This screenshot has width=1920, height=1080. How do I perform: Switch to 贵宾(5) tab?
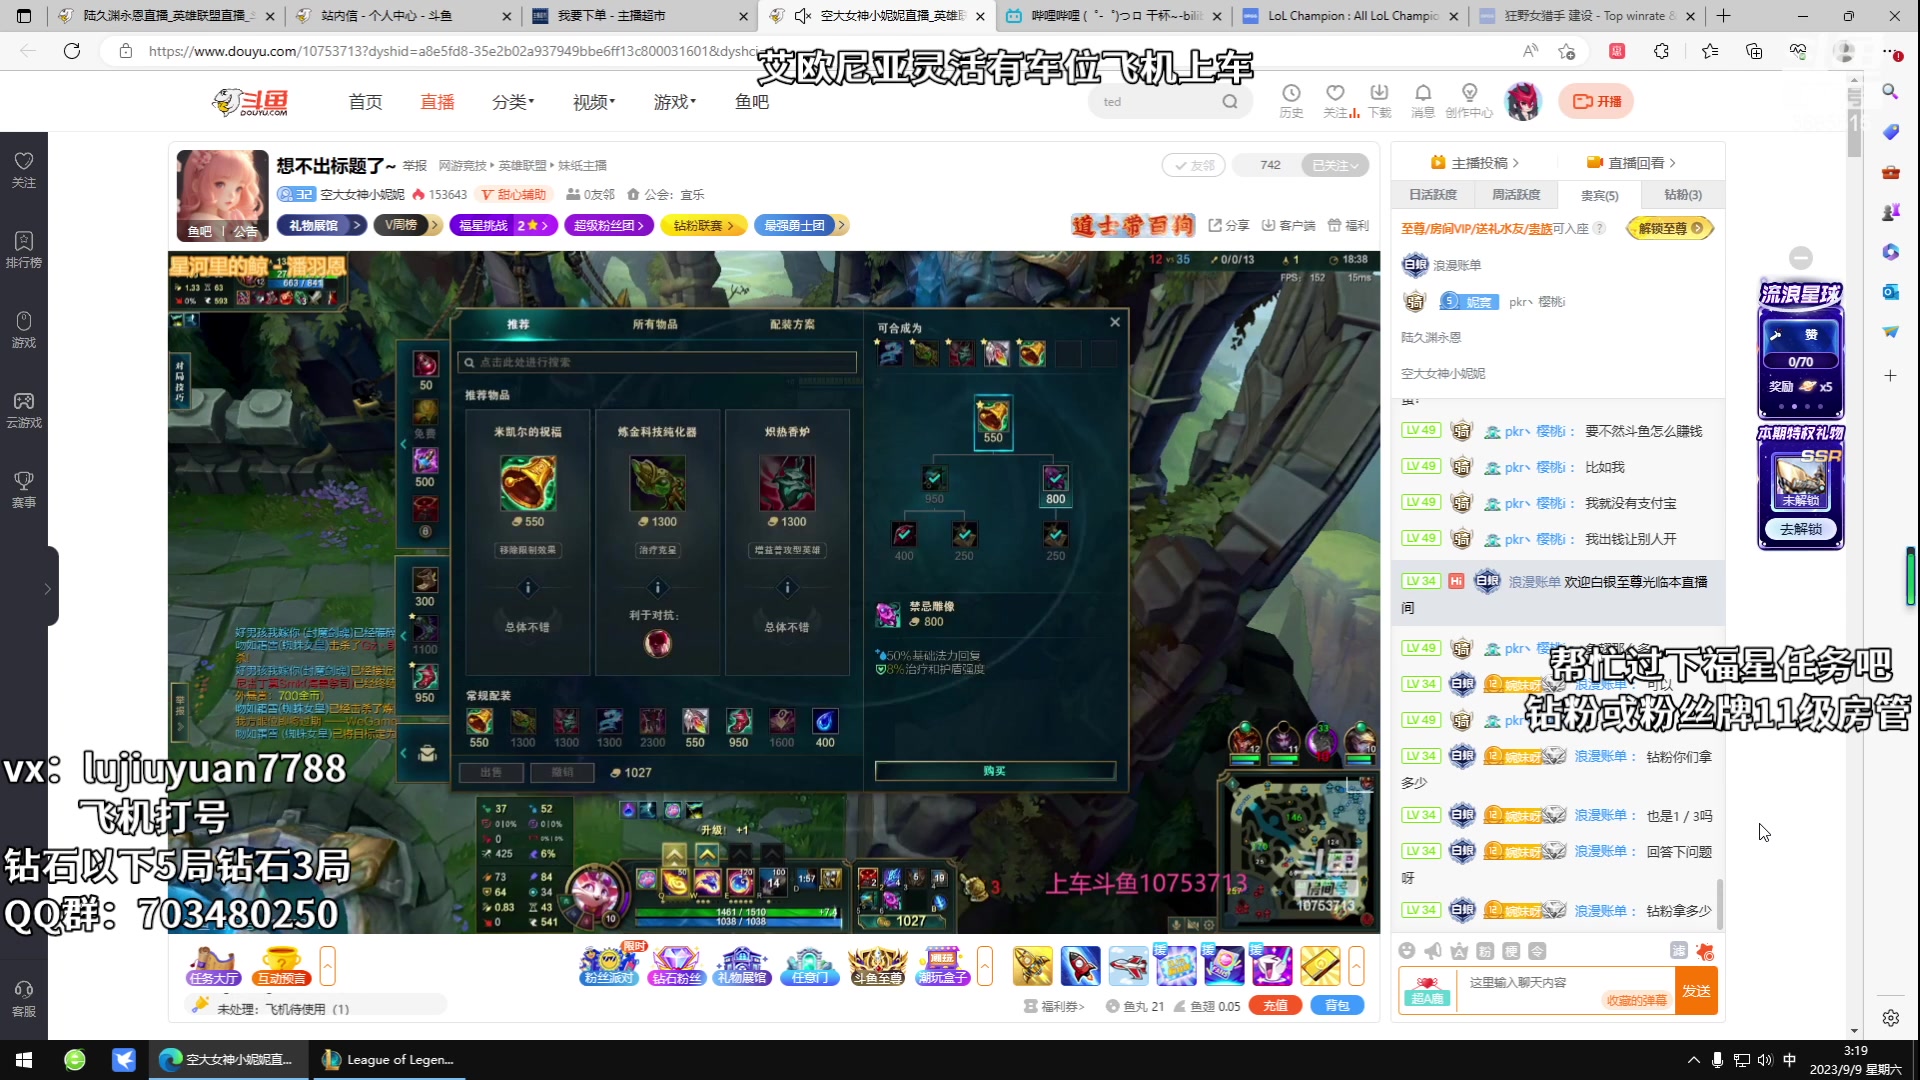(1599, 195)
